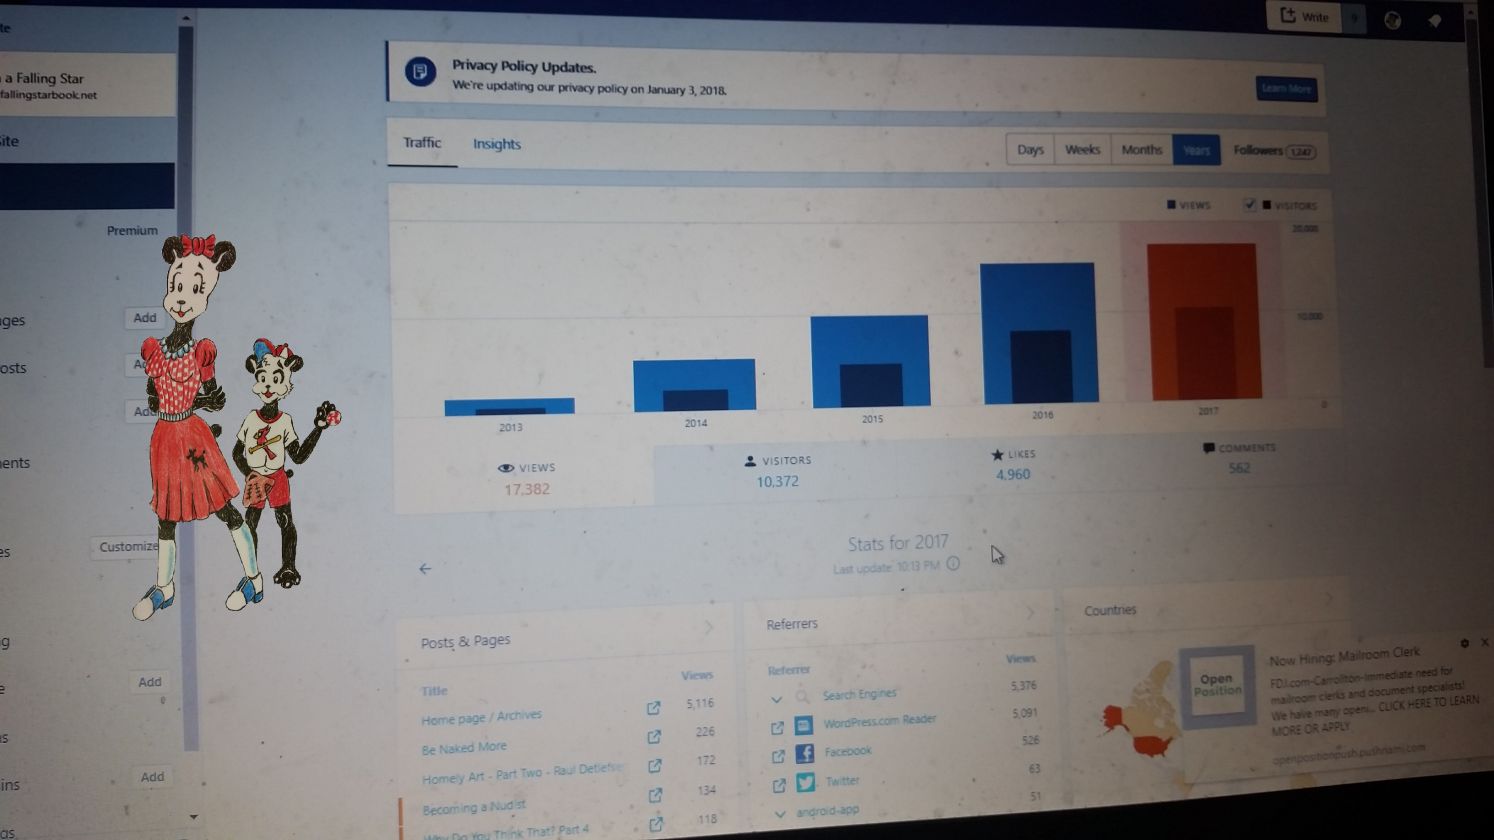Open the fallingstarbook.net site card
The height and width of the screenshot is (840, 1494).
87,86
